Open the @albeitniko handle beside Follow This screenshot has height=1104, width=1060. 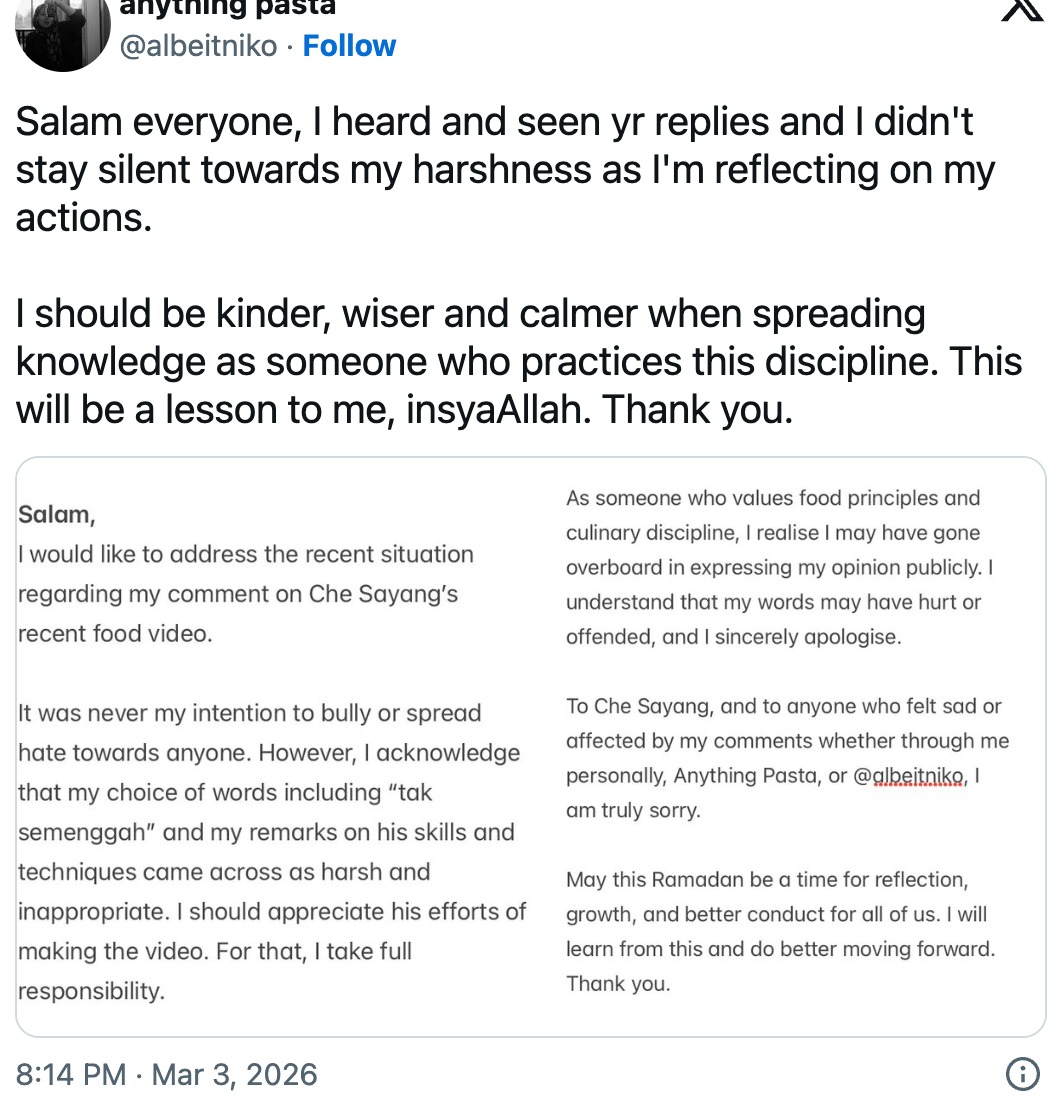[198, 46]
